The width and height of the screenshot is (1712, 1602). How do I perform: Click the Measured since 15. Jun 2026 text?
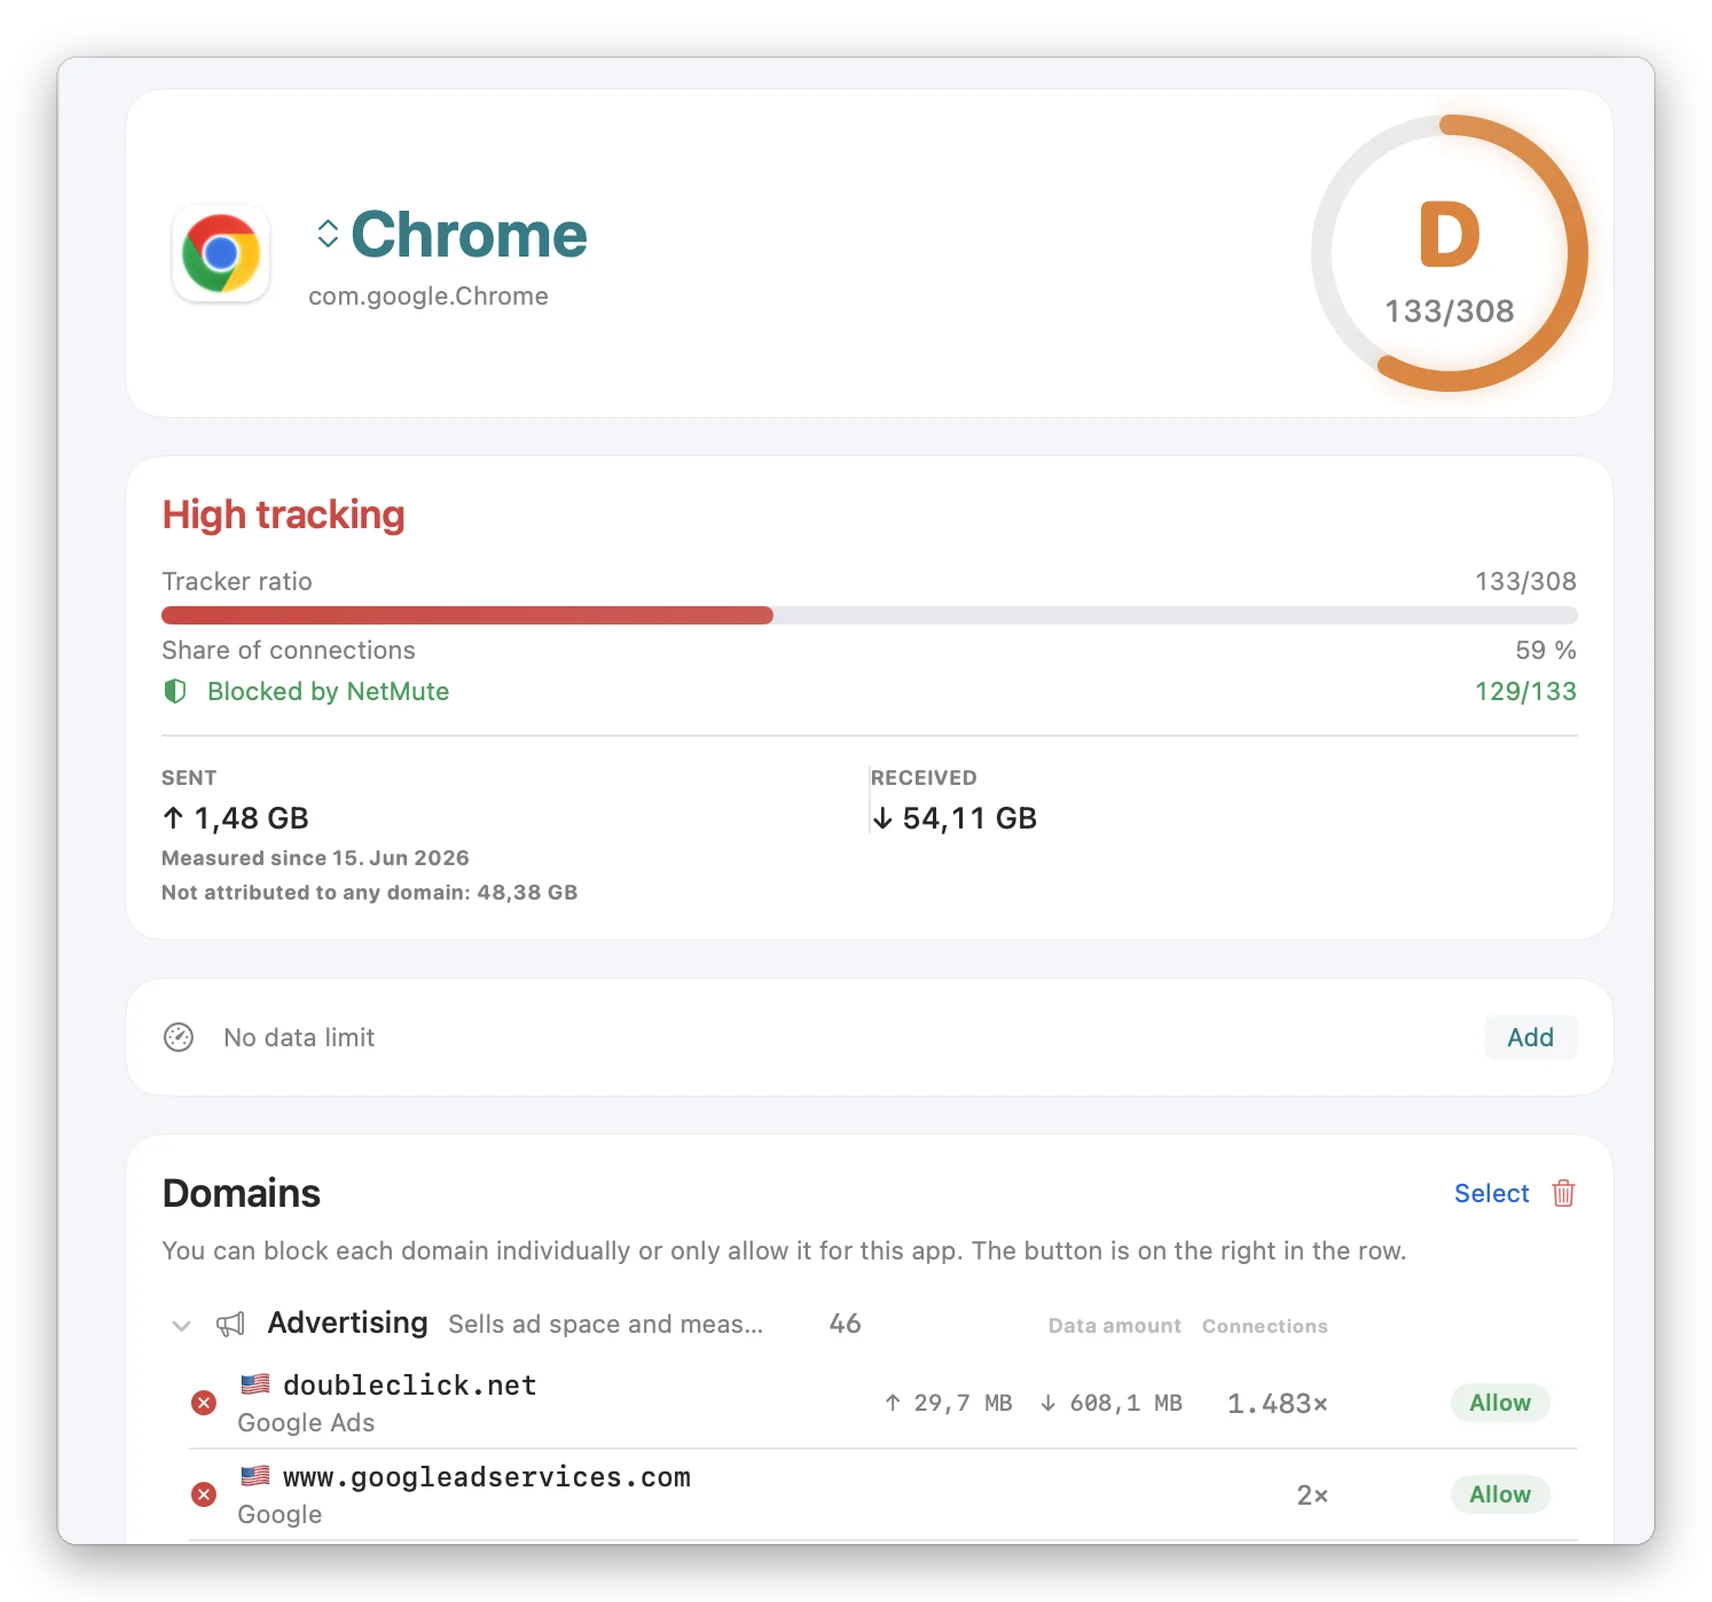pyautogui.click(x=315, y=858)
